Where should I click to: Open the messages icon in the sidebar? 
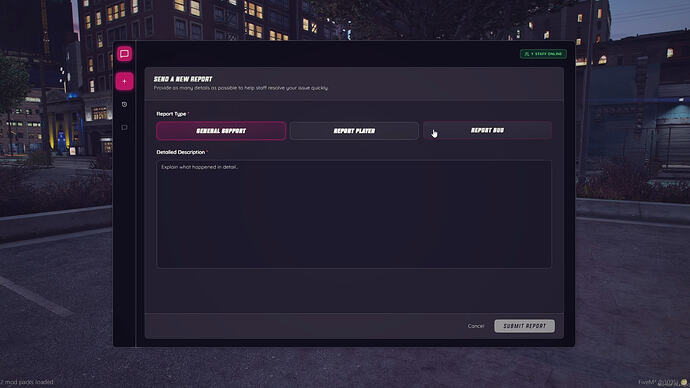click(125, 128)
